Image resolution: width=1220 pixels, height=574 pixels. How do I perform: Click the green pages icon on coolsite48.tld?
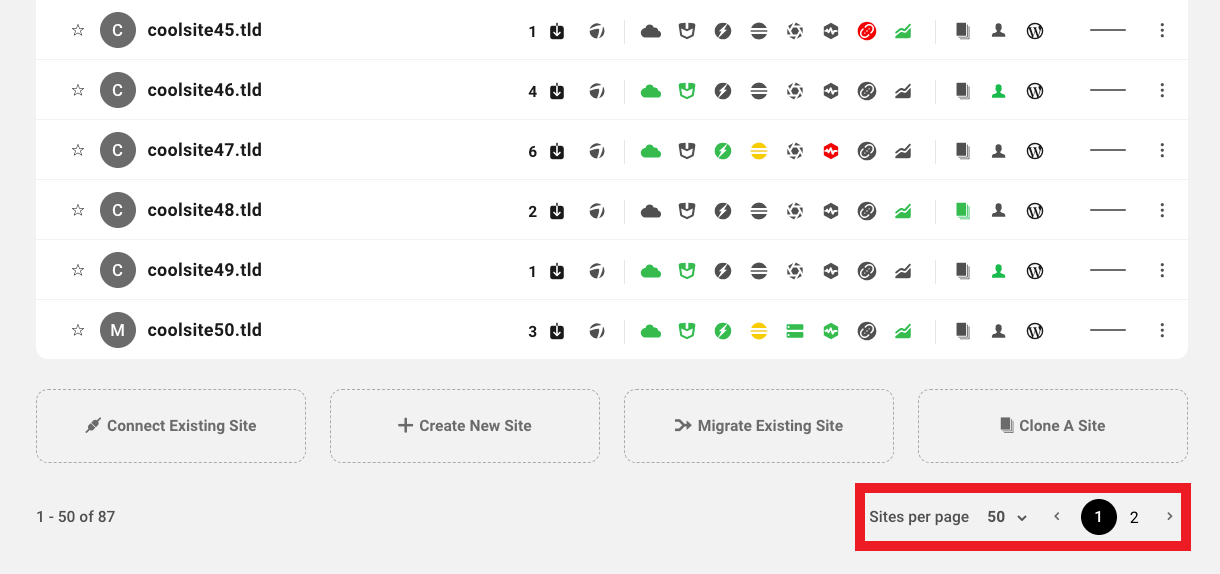pyautogui.click(x=962, y=211)
